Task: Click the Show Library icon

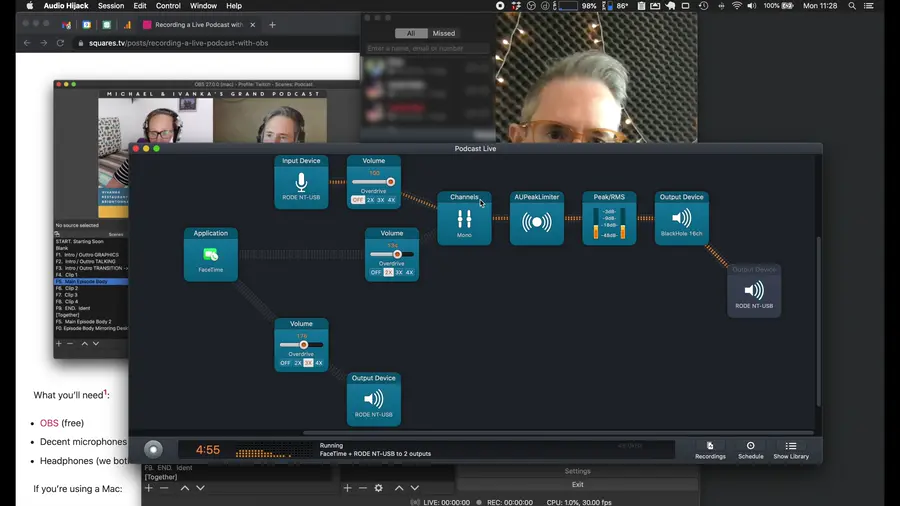Action: tap(791, 446)
